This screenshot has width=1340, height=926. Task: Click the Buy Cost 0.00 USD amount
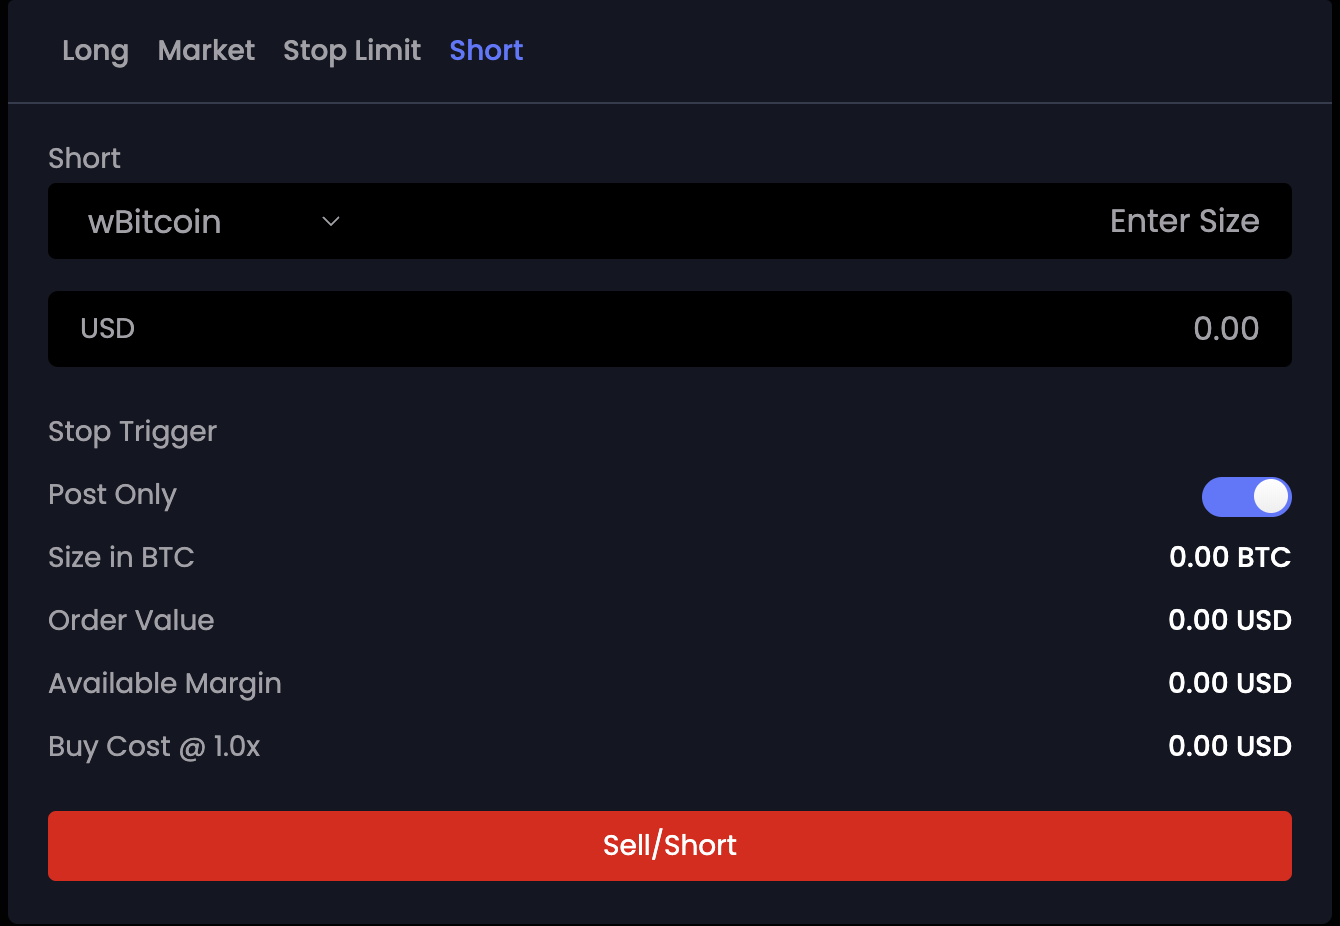click(1230, 746)
